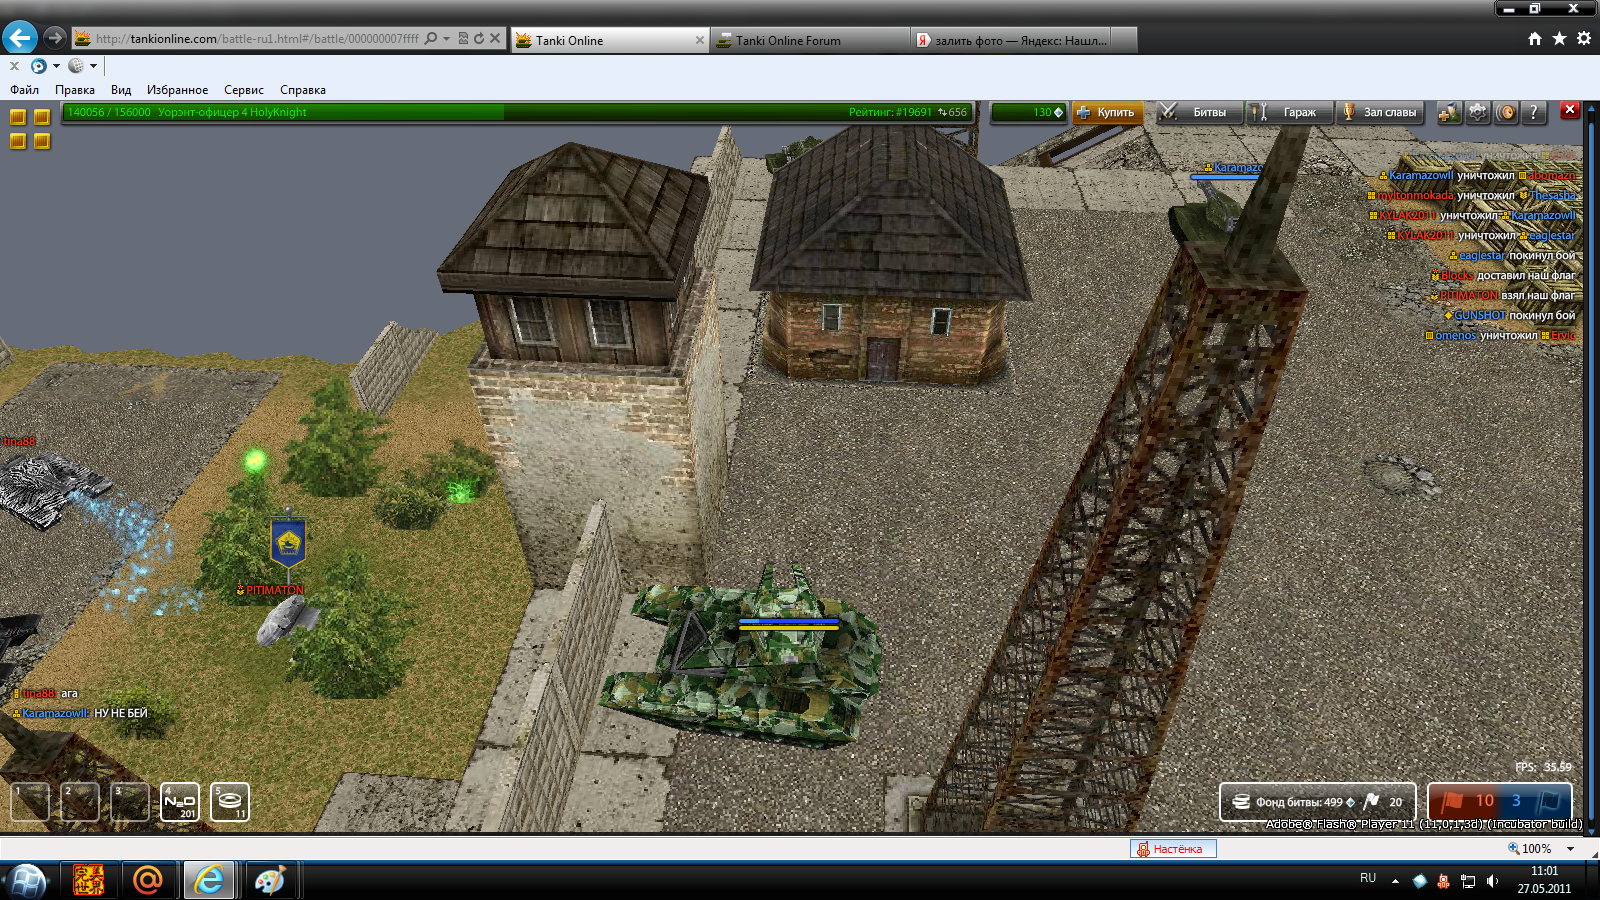Open the Mail.ru Agent taskbar icon

click(x=148, y=881)
